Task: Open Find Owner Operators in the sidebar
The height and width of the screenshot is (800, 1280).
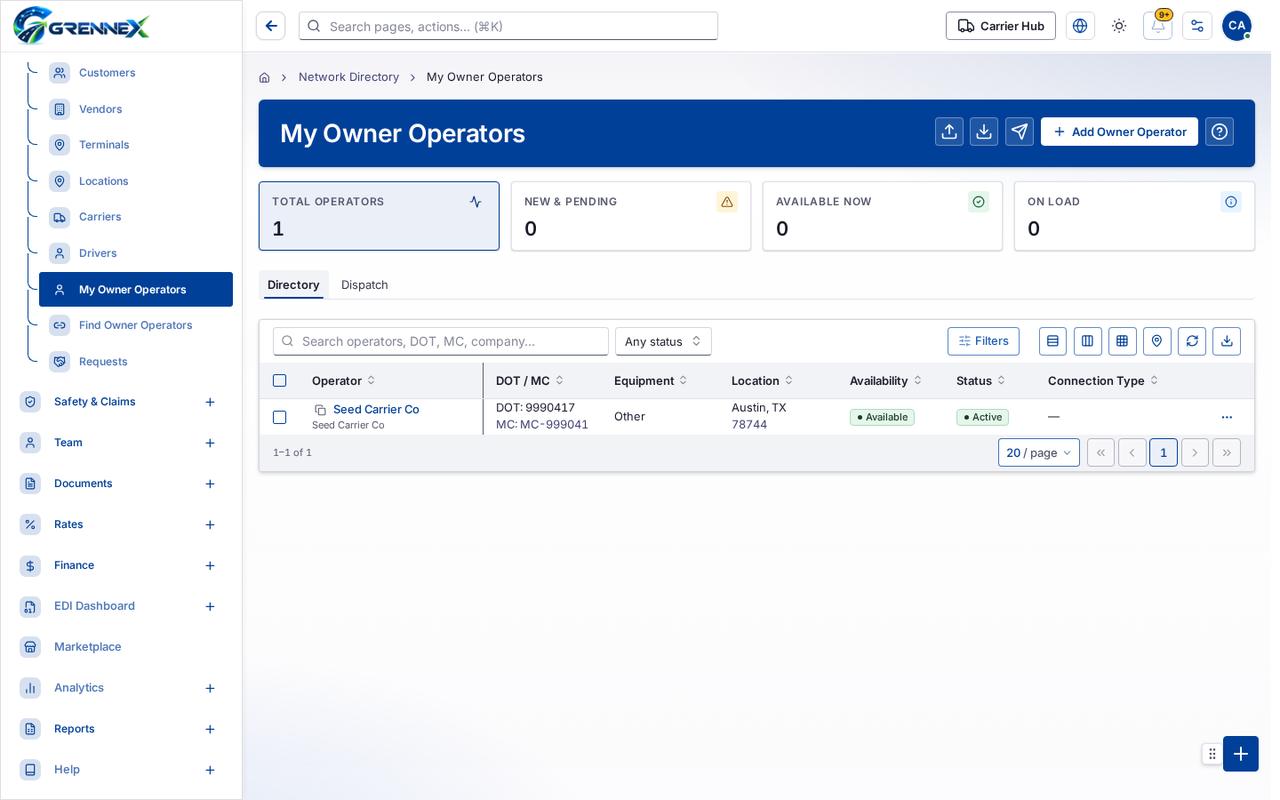Action: click(x=136, y=325)
